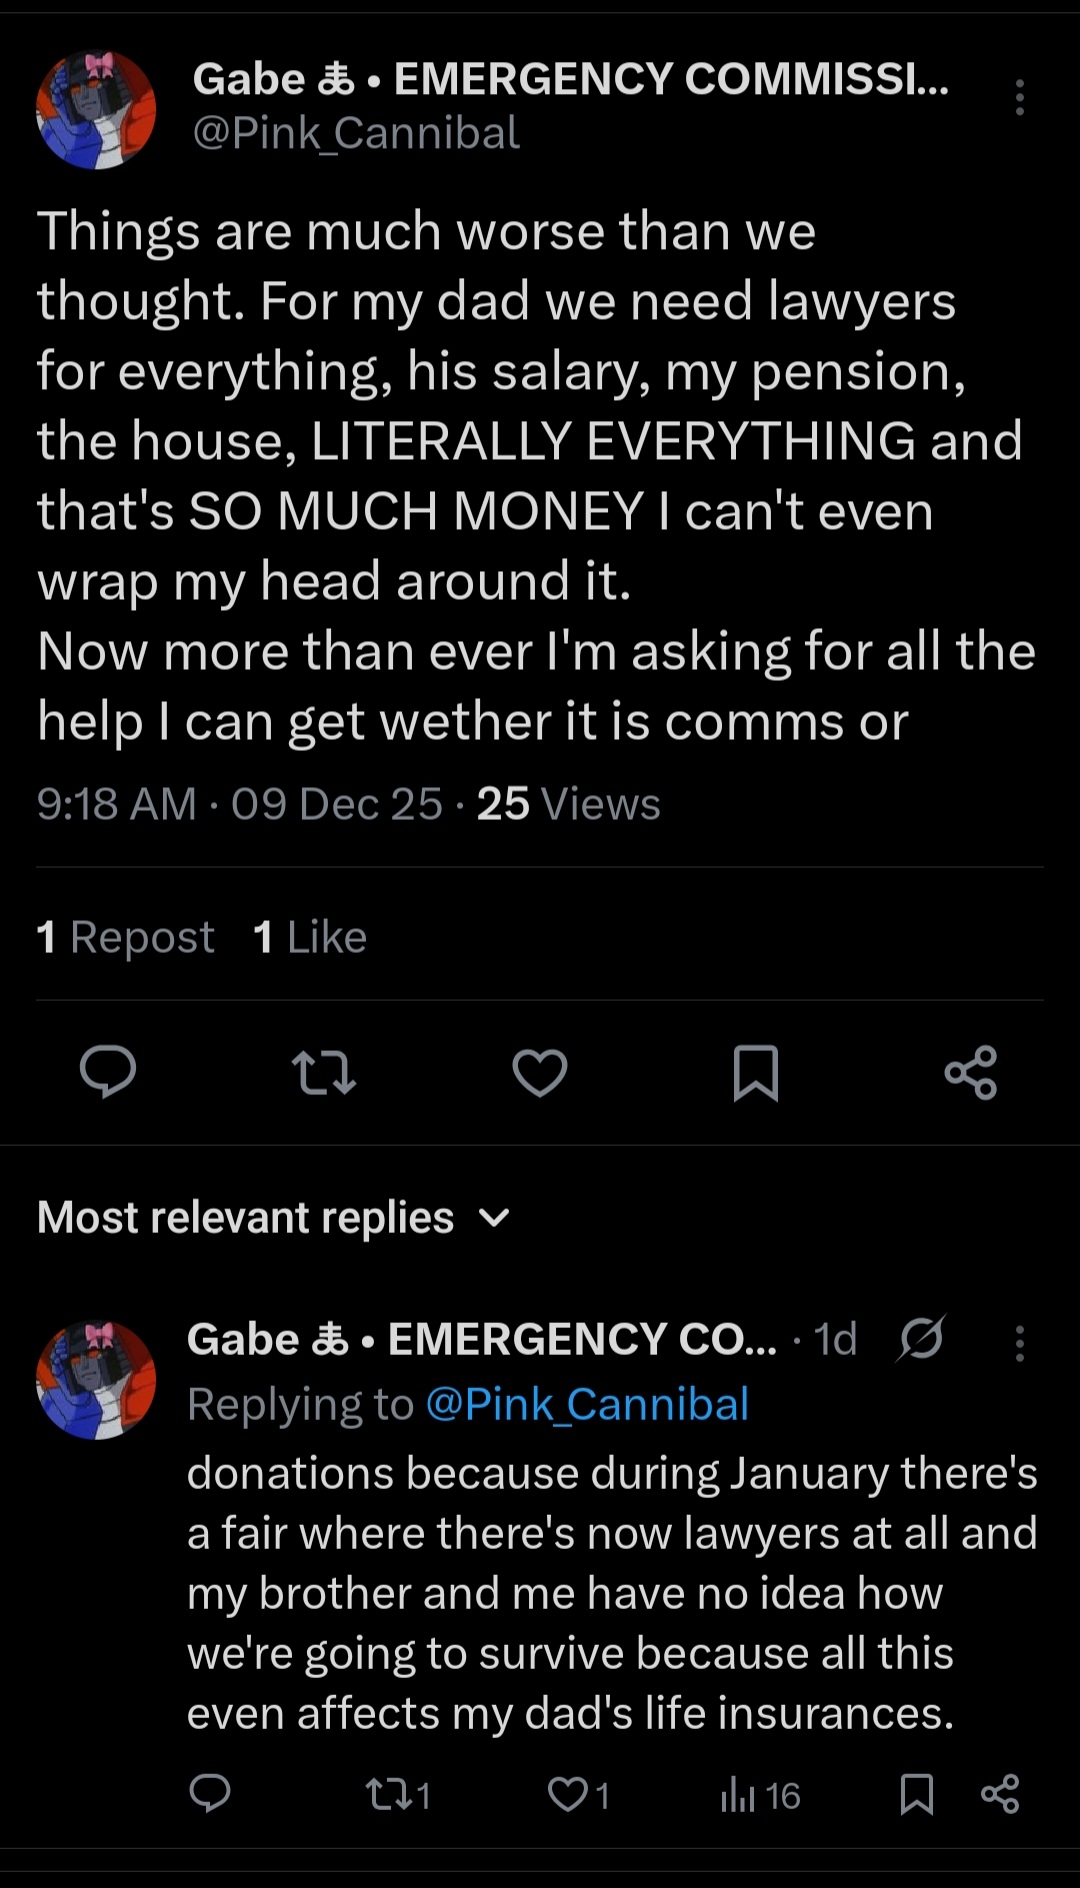The image size is (1080, 1888).
Task: Repost the main post
Action: pos(323,1072)
